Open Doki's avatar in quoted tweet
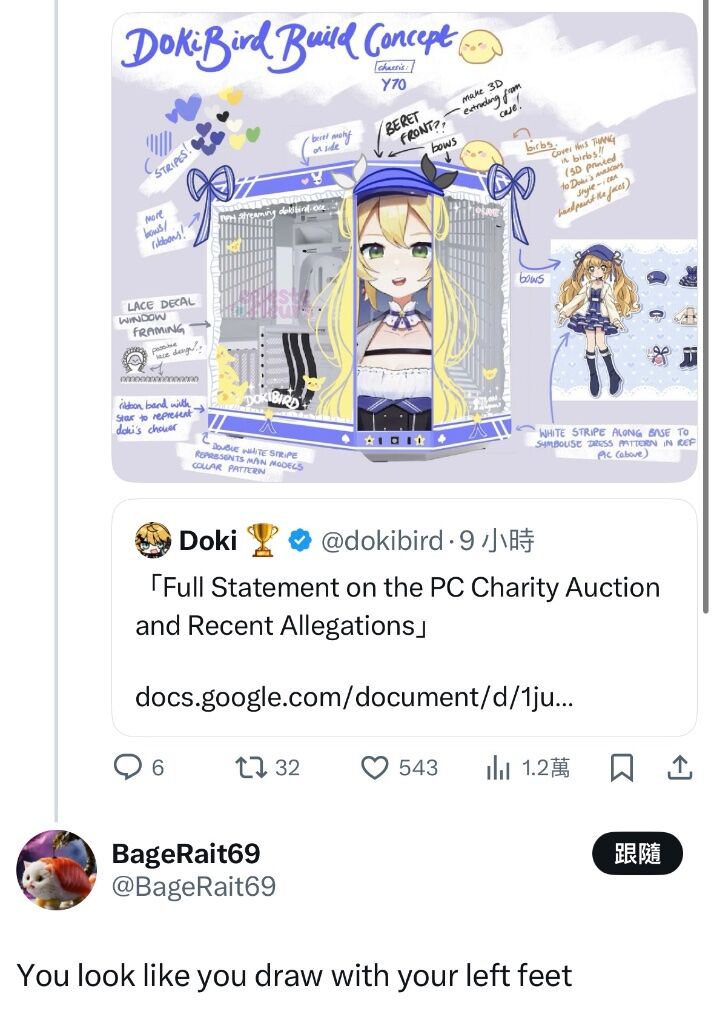The image size is (714, 1023). (153, 540)
